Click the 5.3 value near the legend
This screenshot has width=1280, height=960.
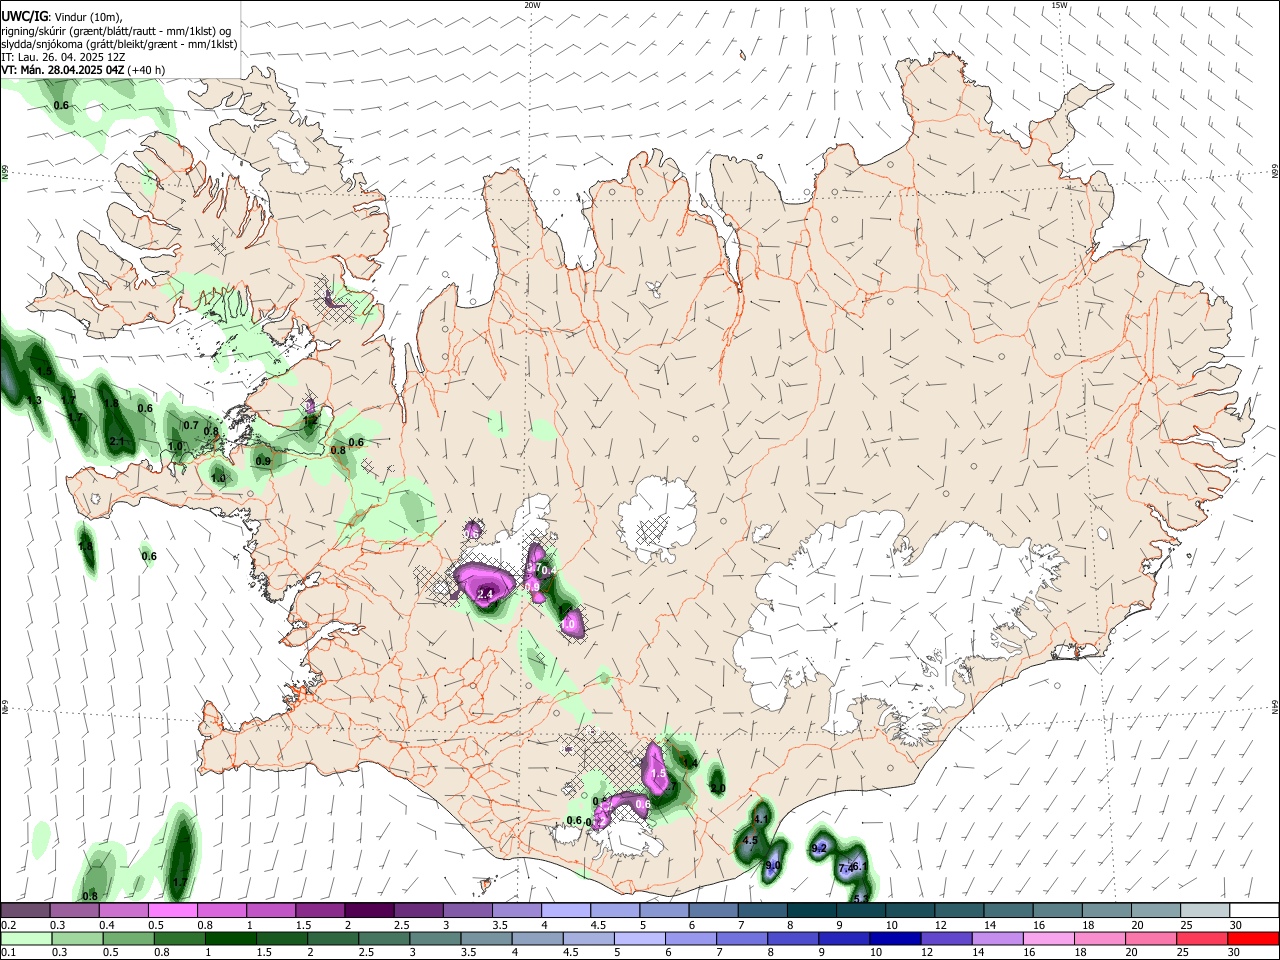coord(861,899)
